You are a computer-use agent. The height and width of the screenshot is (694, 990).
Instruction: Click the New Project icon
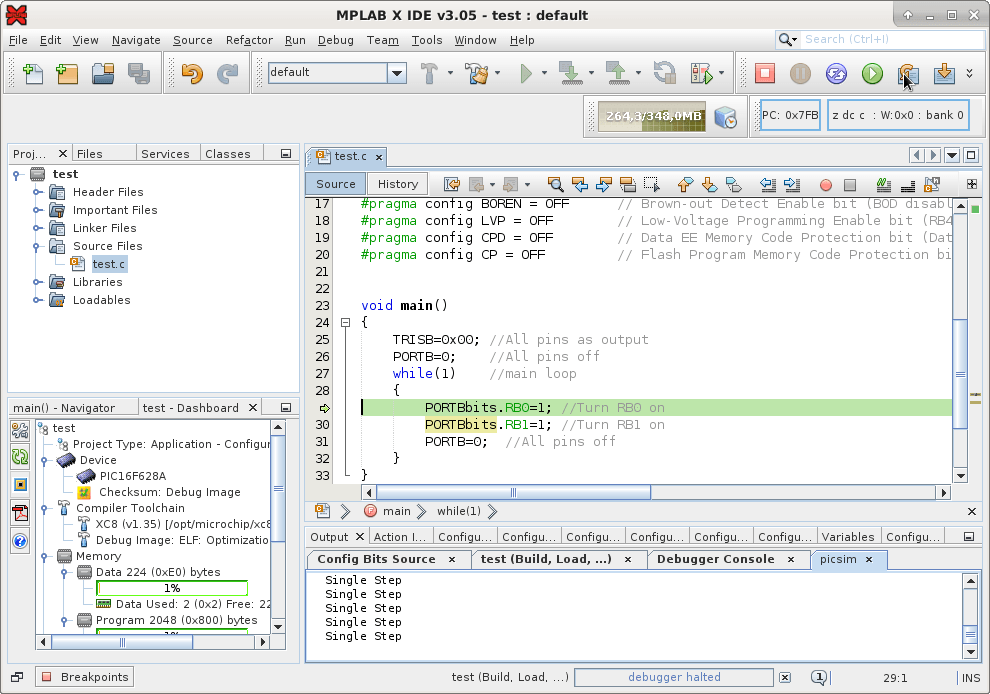(67, 73)
